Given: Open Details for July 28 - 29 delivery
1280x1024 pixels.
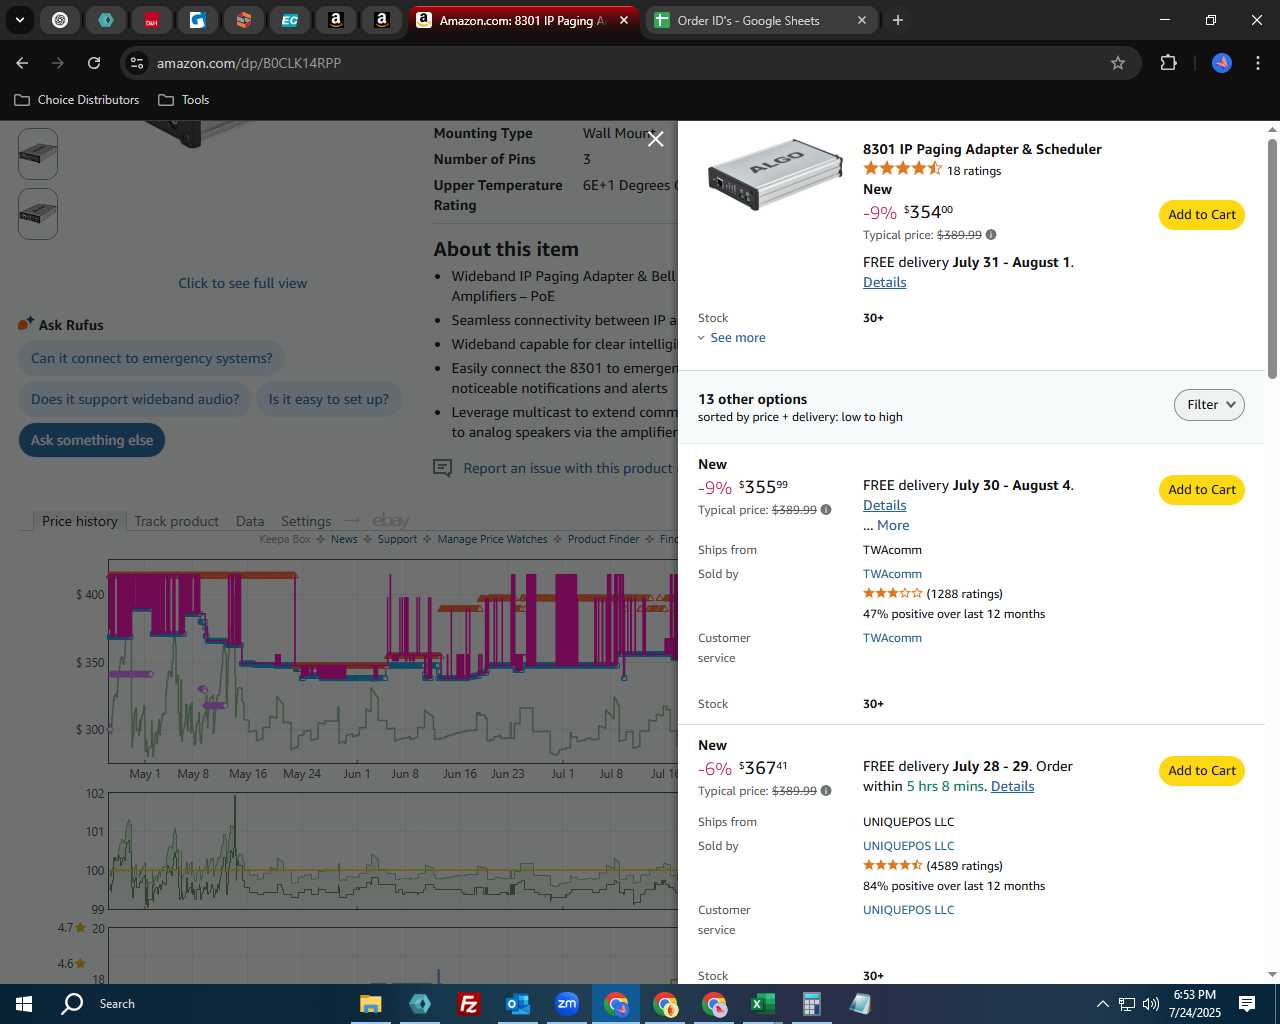Looking at the screenshot, I should click(x=1012, y=786).
